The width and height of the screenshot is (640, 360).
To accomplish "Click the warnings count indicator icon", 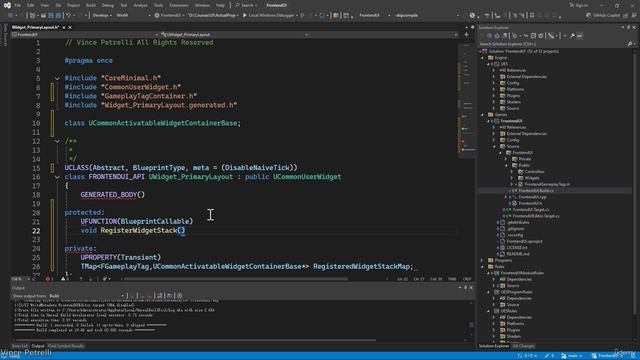I will [64, 279].
